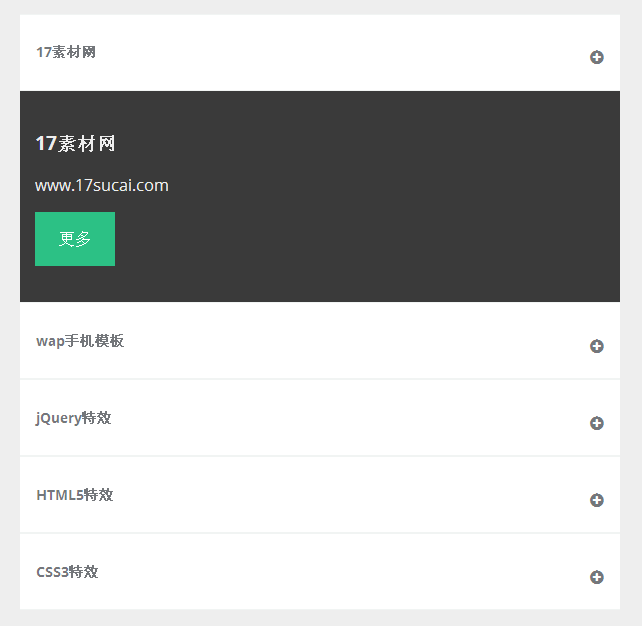Click the plus icon on HTML5特效 row

597,500
